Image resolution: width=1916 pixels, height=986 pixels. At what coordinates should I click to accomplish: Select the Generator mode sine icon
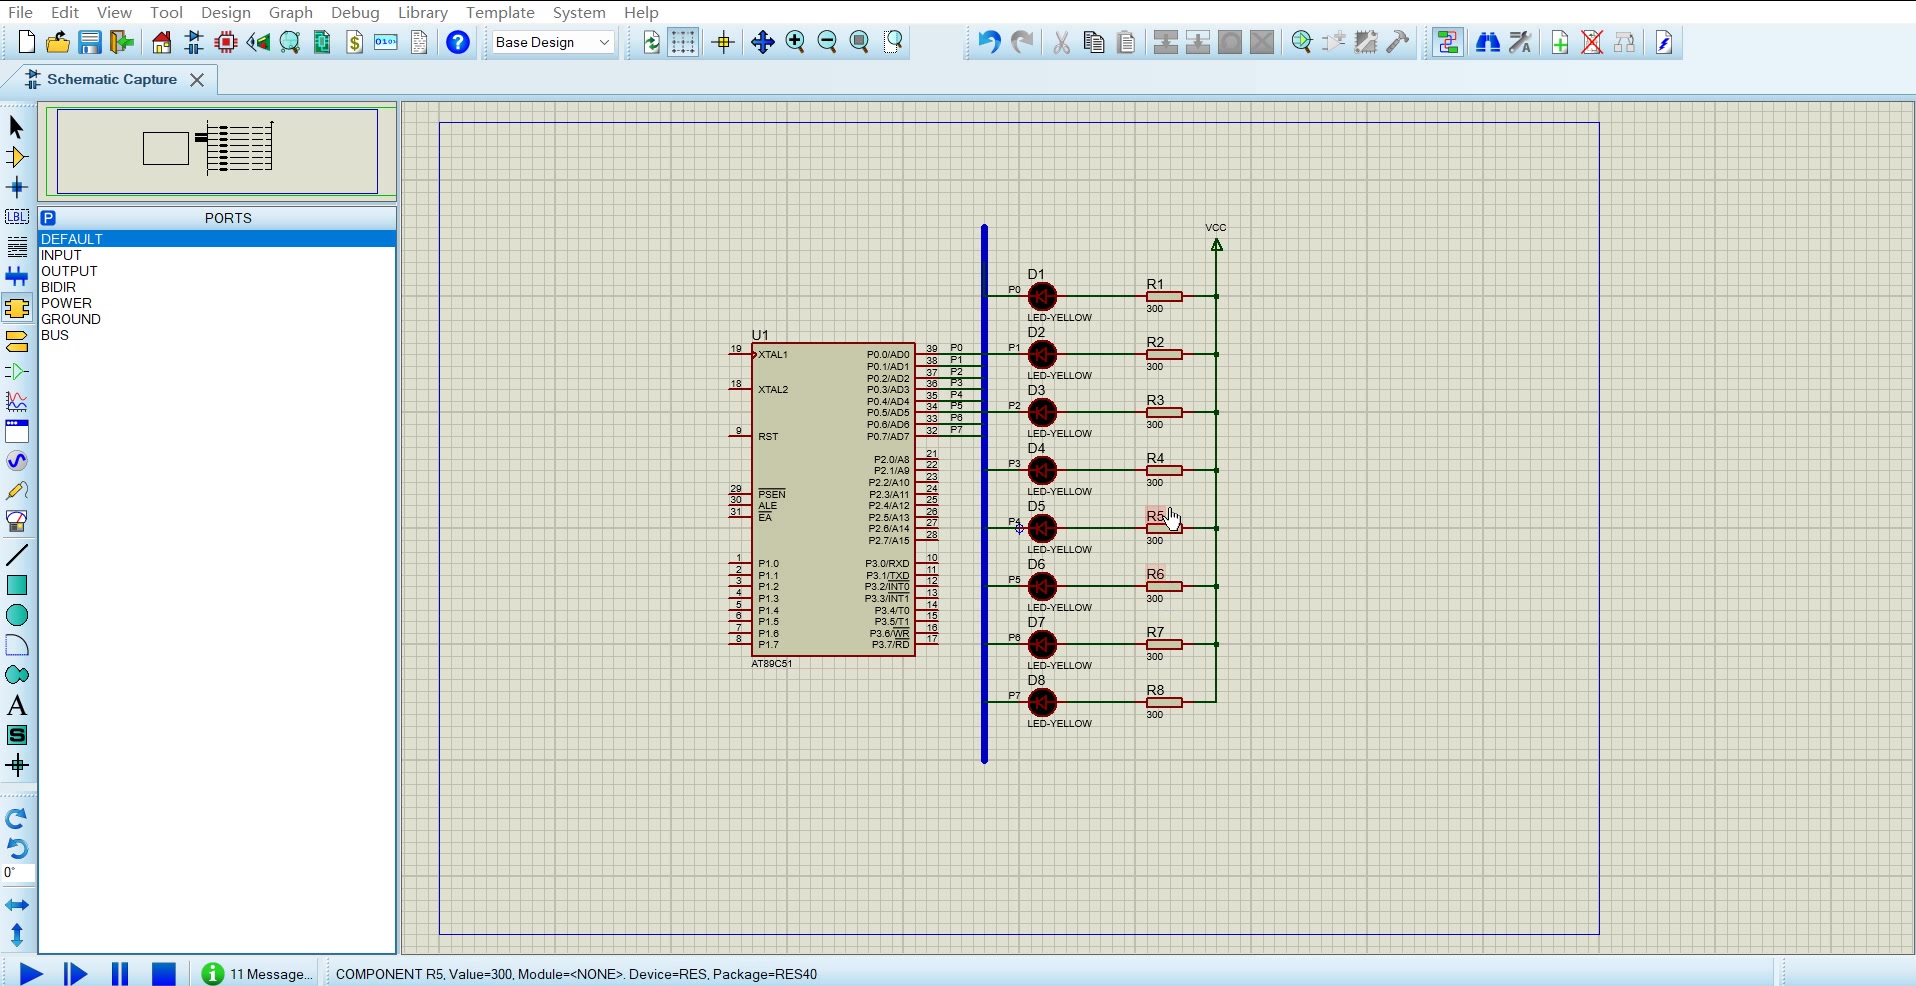tap(17, 461)
